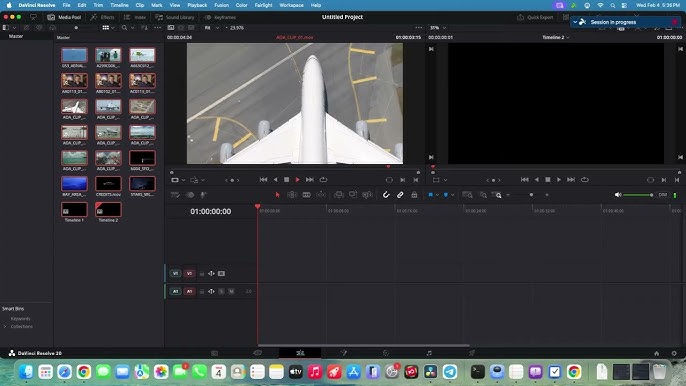Mute audio using the speaker icon

[x=618, y=195]
